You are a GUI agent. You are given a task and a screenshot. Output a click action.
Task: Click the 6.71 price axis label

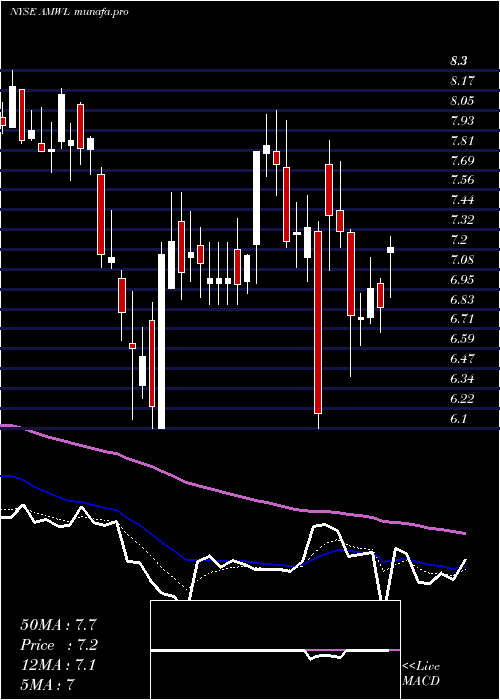click(x=462, y=319)
